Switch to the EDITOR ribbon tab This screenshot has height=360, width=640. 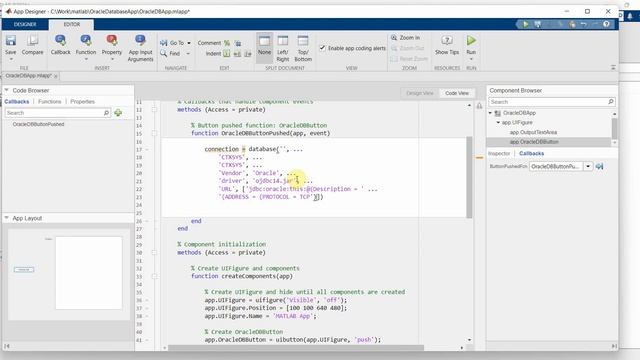coord(71,24)
